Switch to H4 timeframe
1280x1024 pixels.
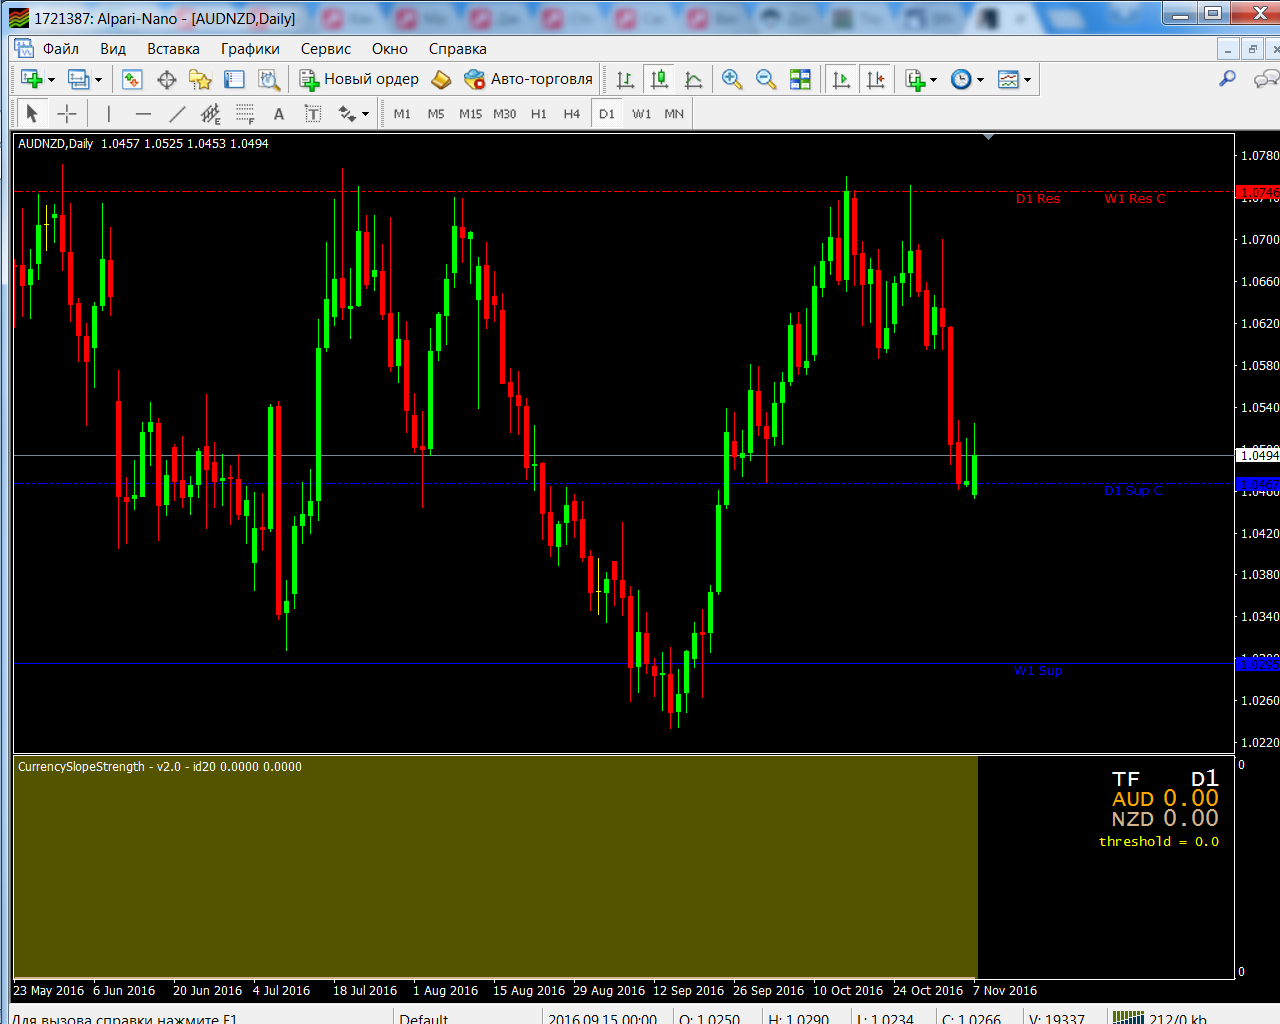571,114
